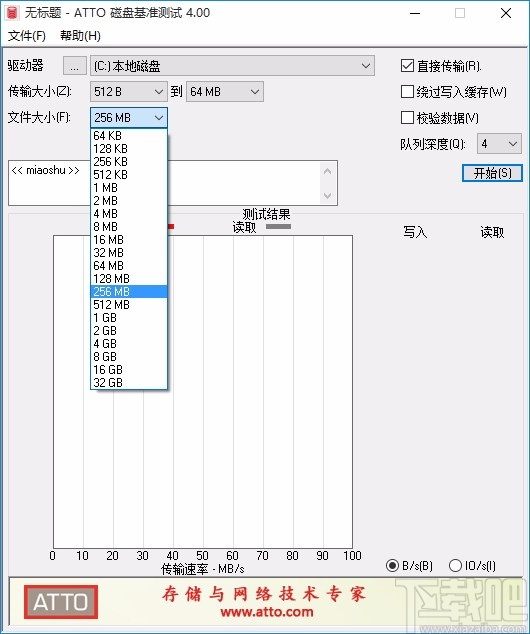Click the gray 读取 legend swatch
This screenshot has width=530, height=634.
point(278,226)
